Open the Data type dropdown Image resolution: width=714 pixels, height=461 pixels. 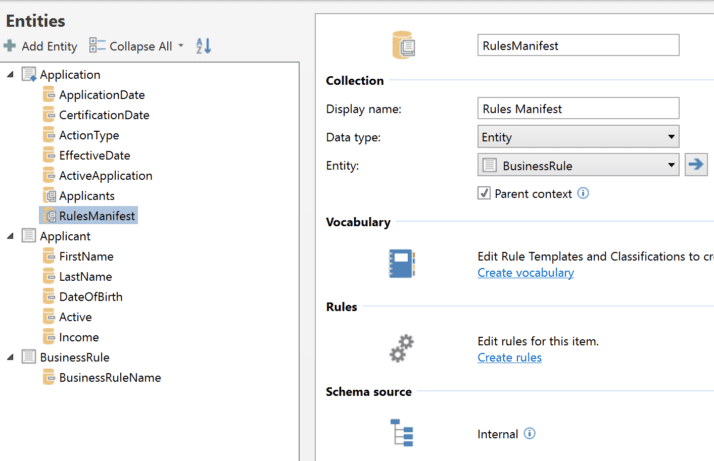pos(578,137)
